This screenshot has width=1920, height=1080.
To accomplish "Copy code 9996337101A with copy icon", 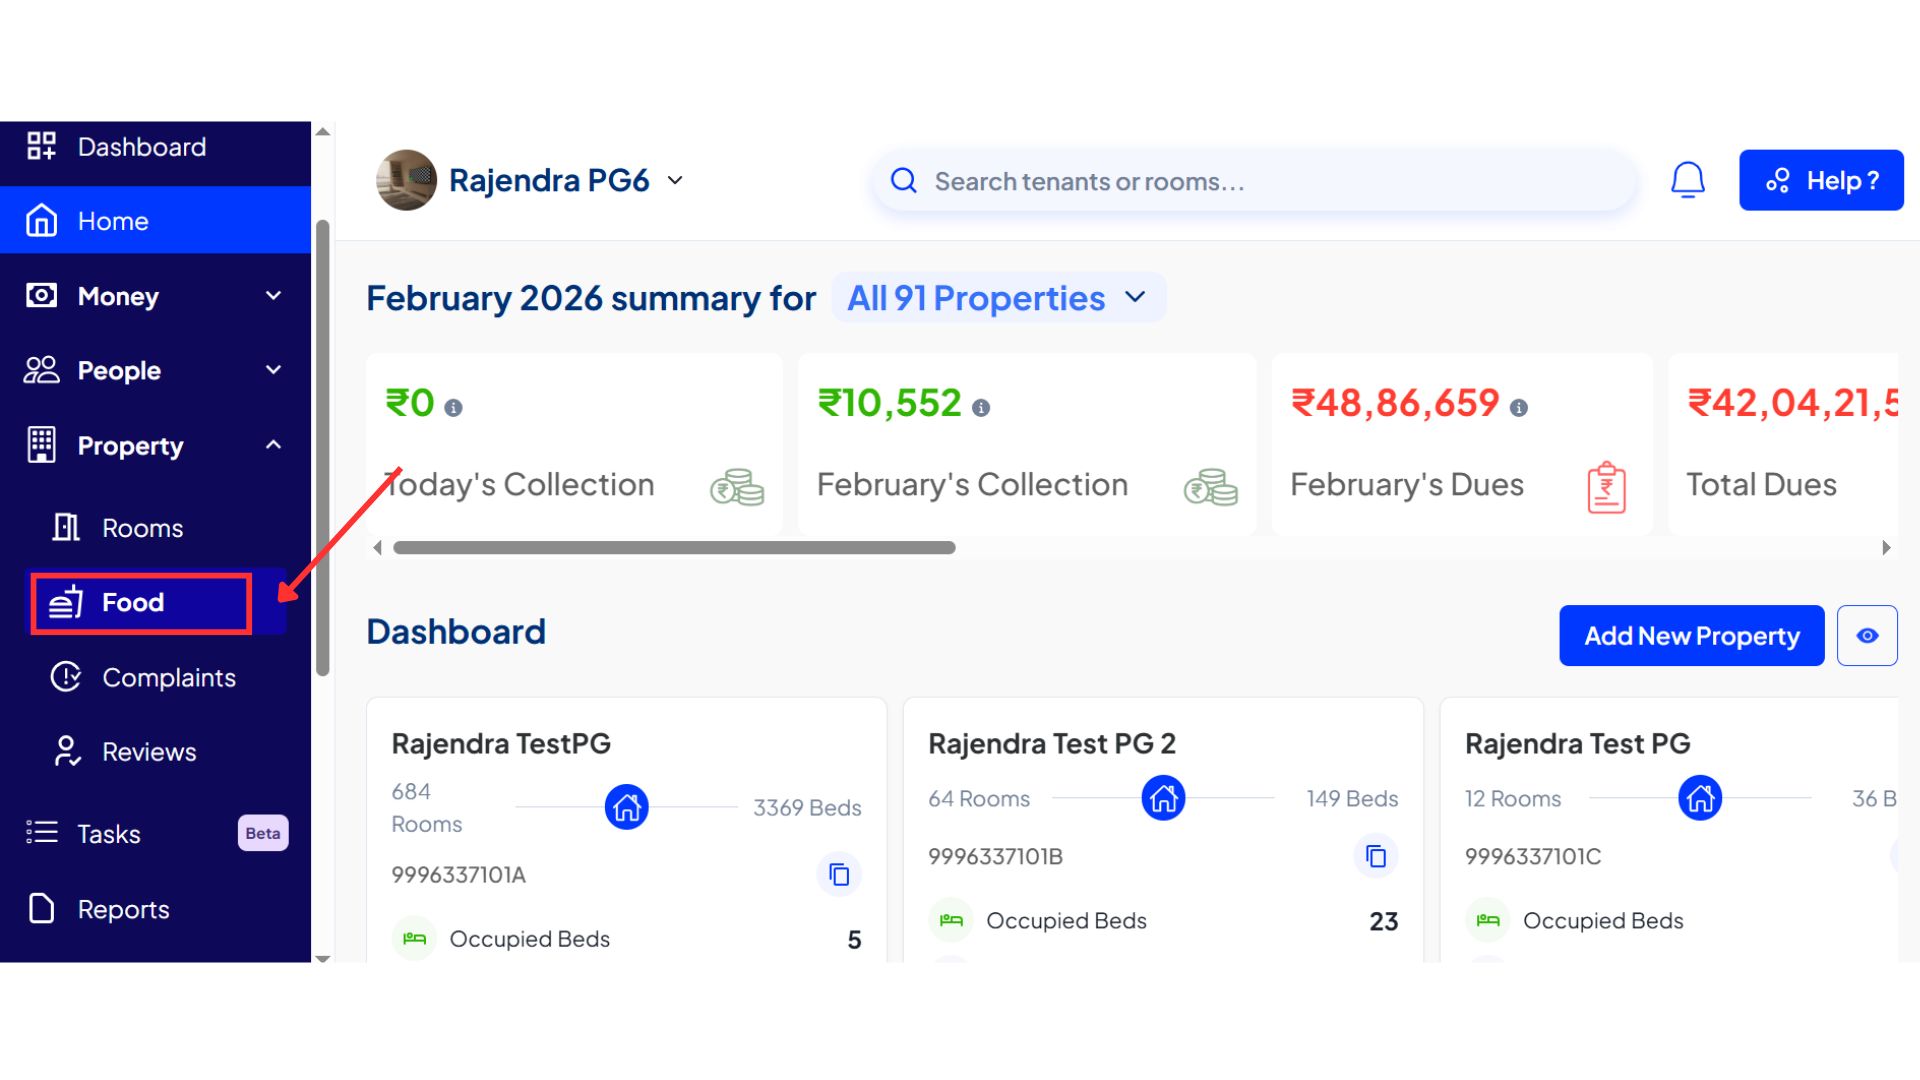I will pyautogui.click(x=839, y=875).
